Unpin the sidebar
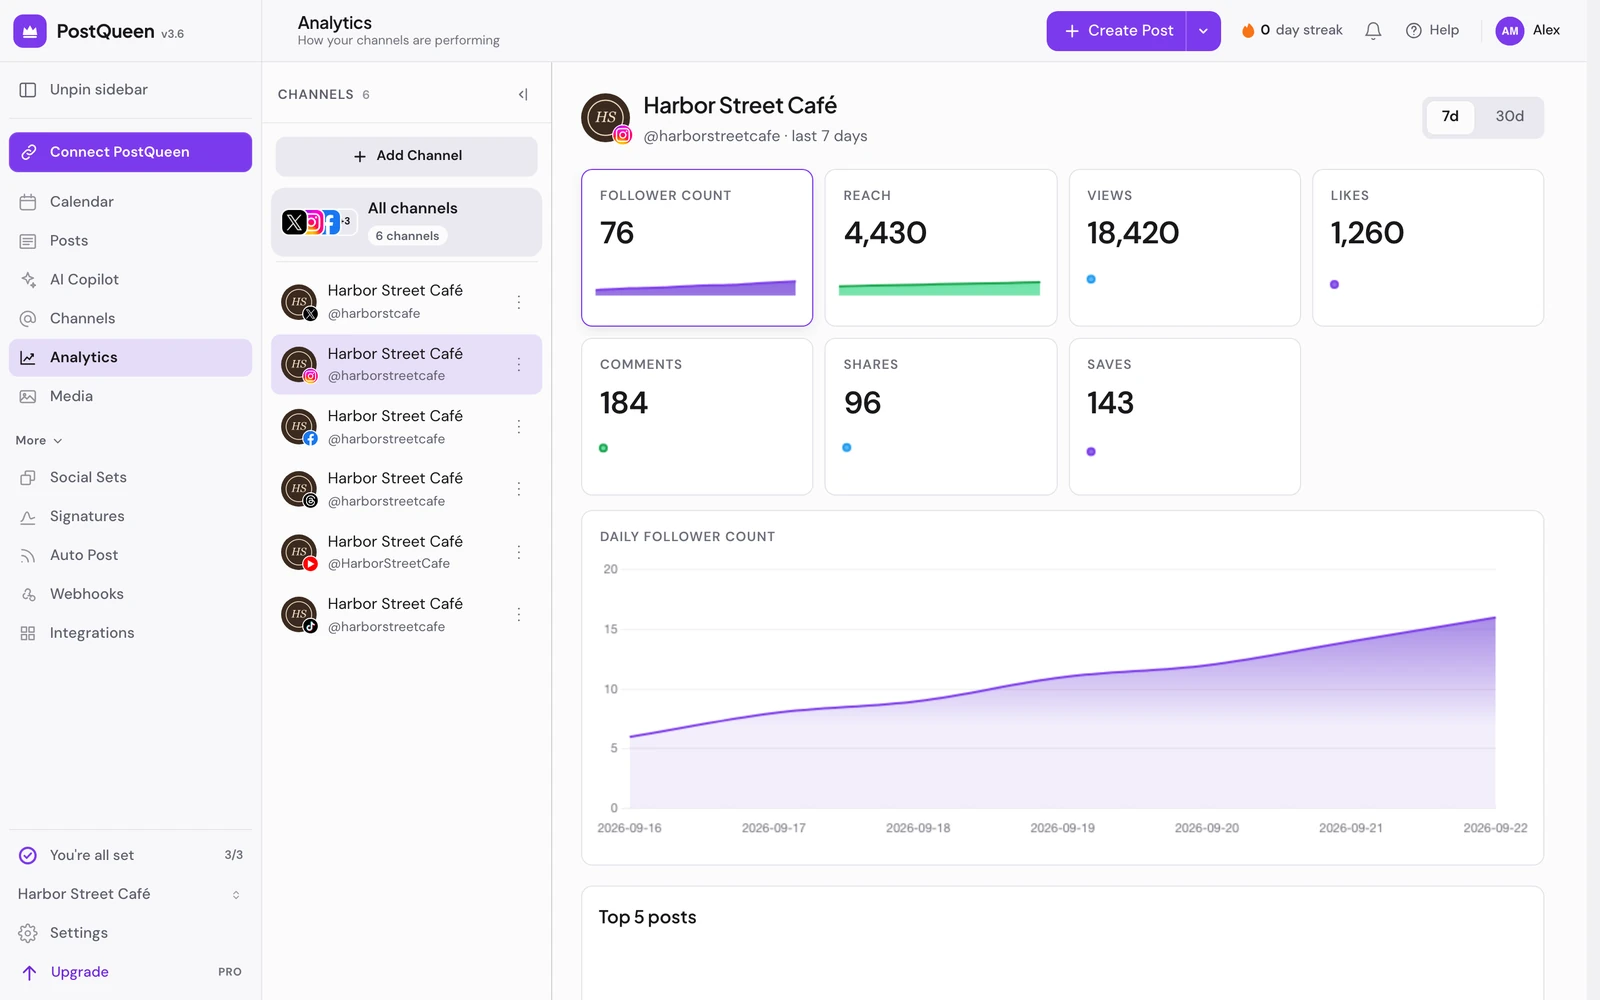Viewport: 1600px width, 1000px height. 130,90
